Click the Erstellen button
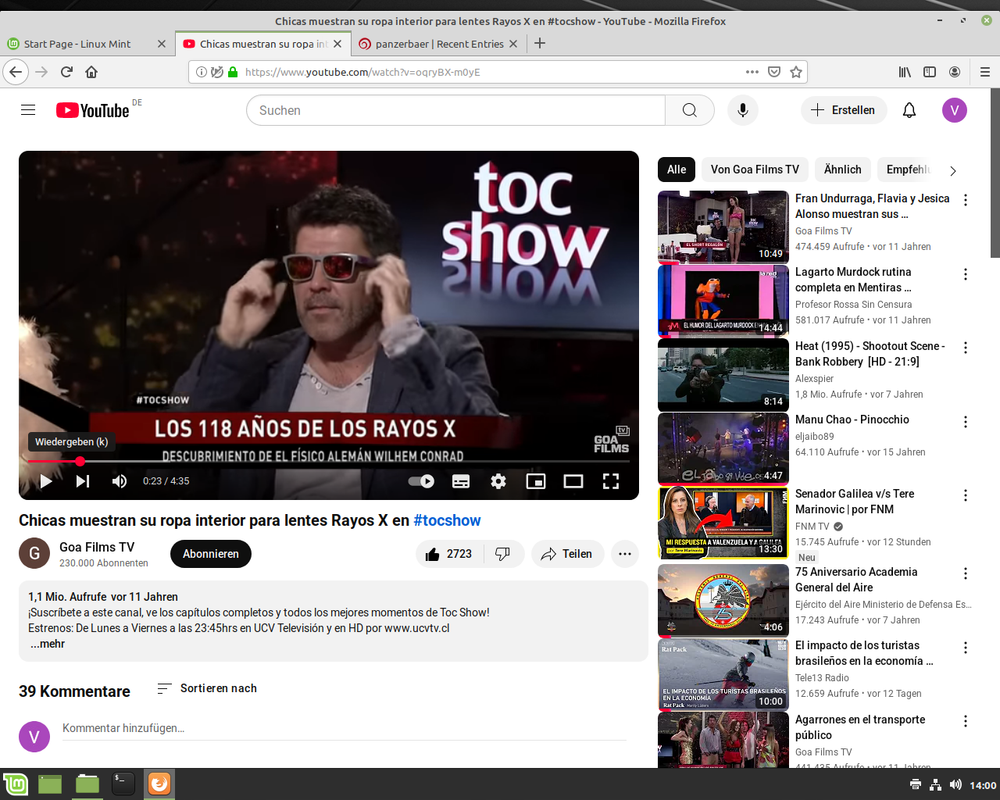The height and width of the screenshot is (800, 1000). (843, 110)
